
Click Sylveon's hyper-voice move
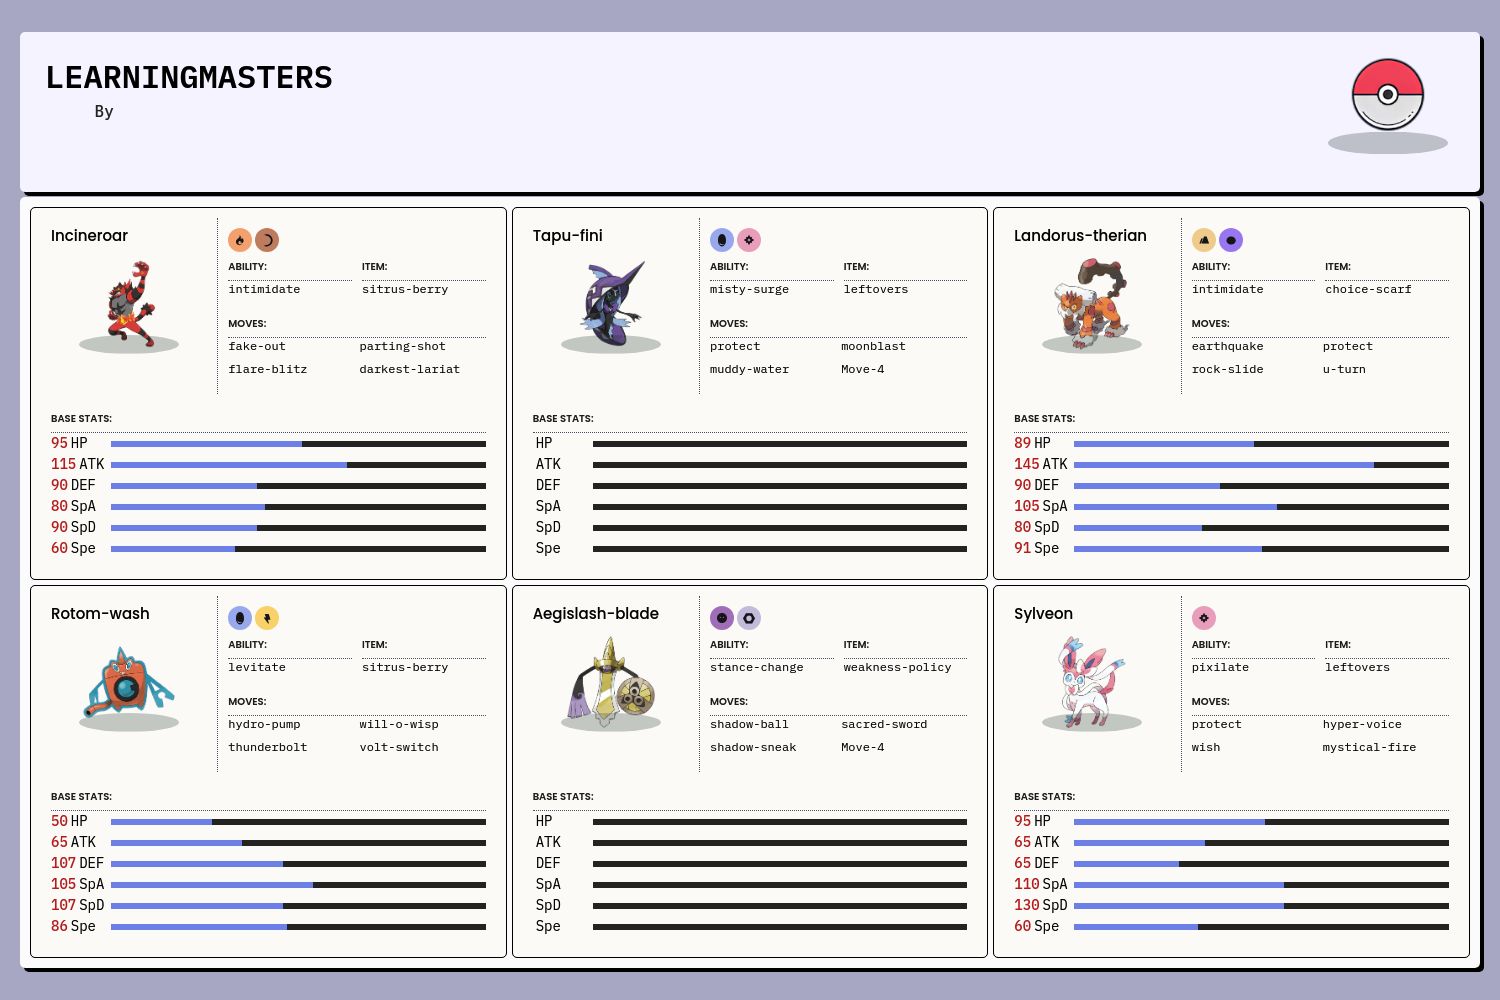pos(1362,724)
